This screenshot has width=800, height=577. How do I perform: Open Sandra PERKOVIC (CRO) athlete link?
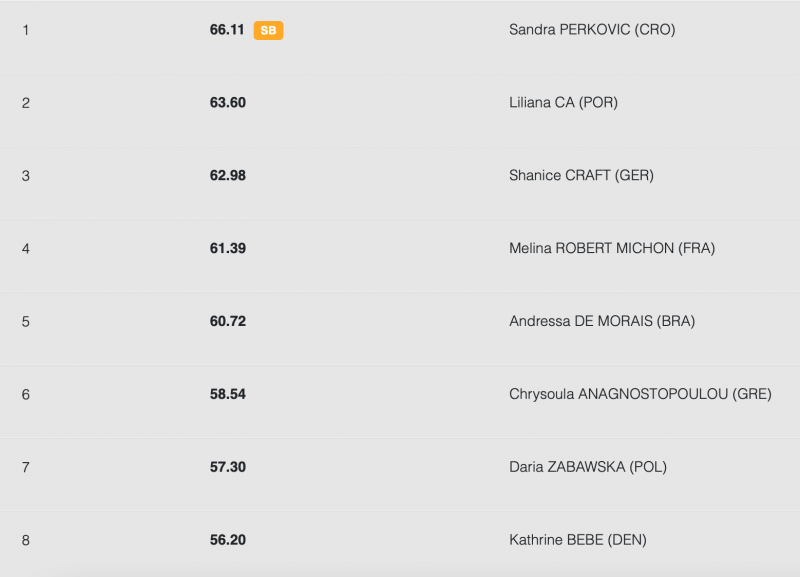592,30
